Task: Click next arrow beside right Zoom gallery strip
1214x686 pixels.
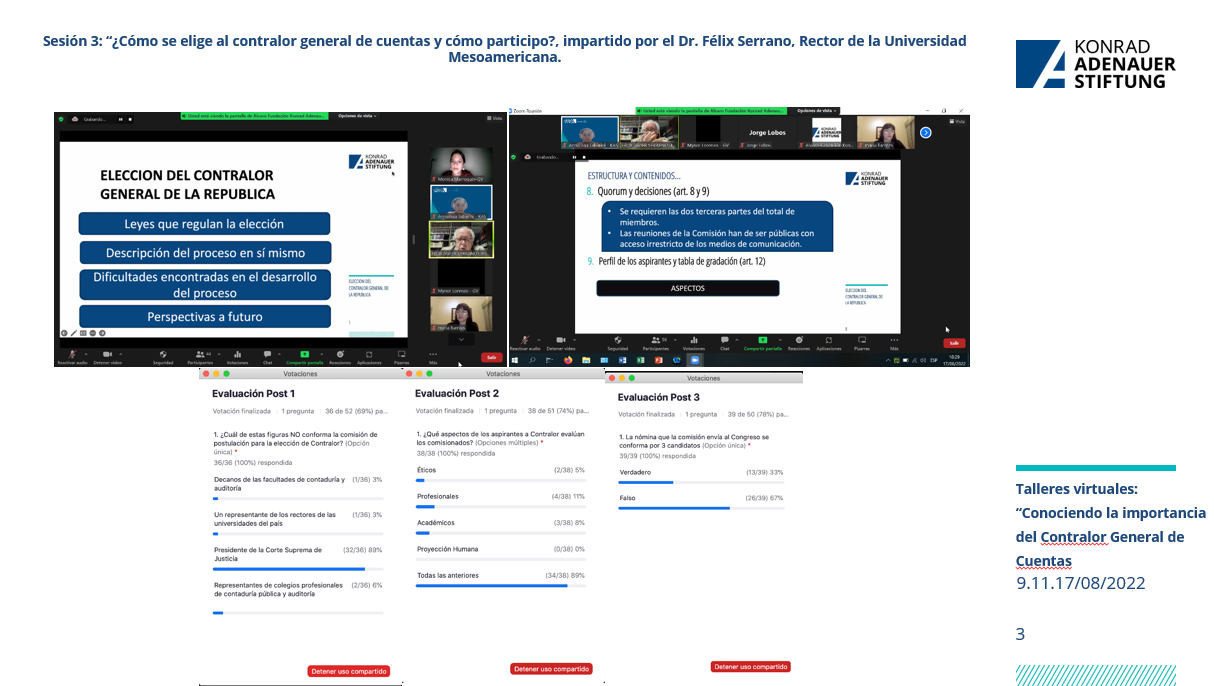Action: tap(925, 132)
